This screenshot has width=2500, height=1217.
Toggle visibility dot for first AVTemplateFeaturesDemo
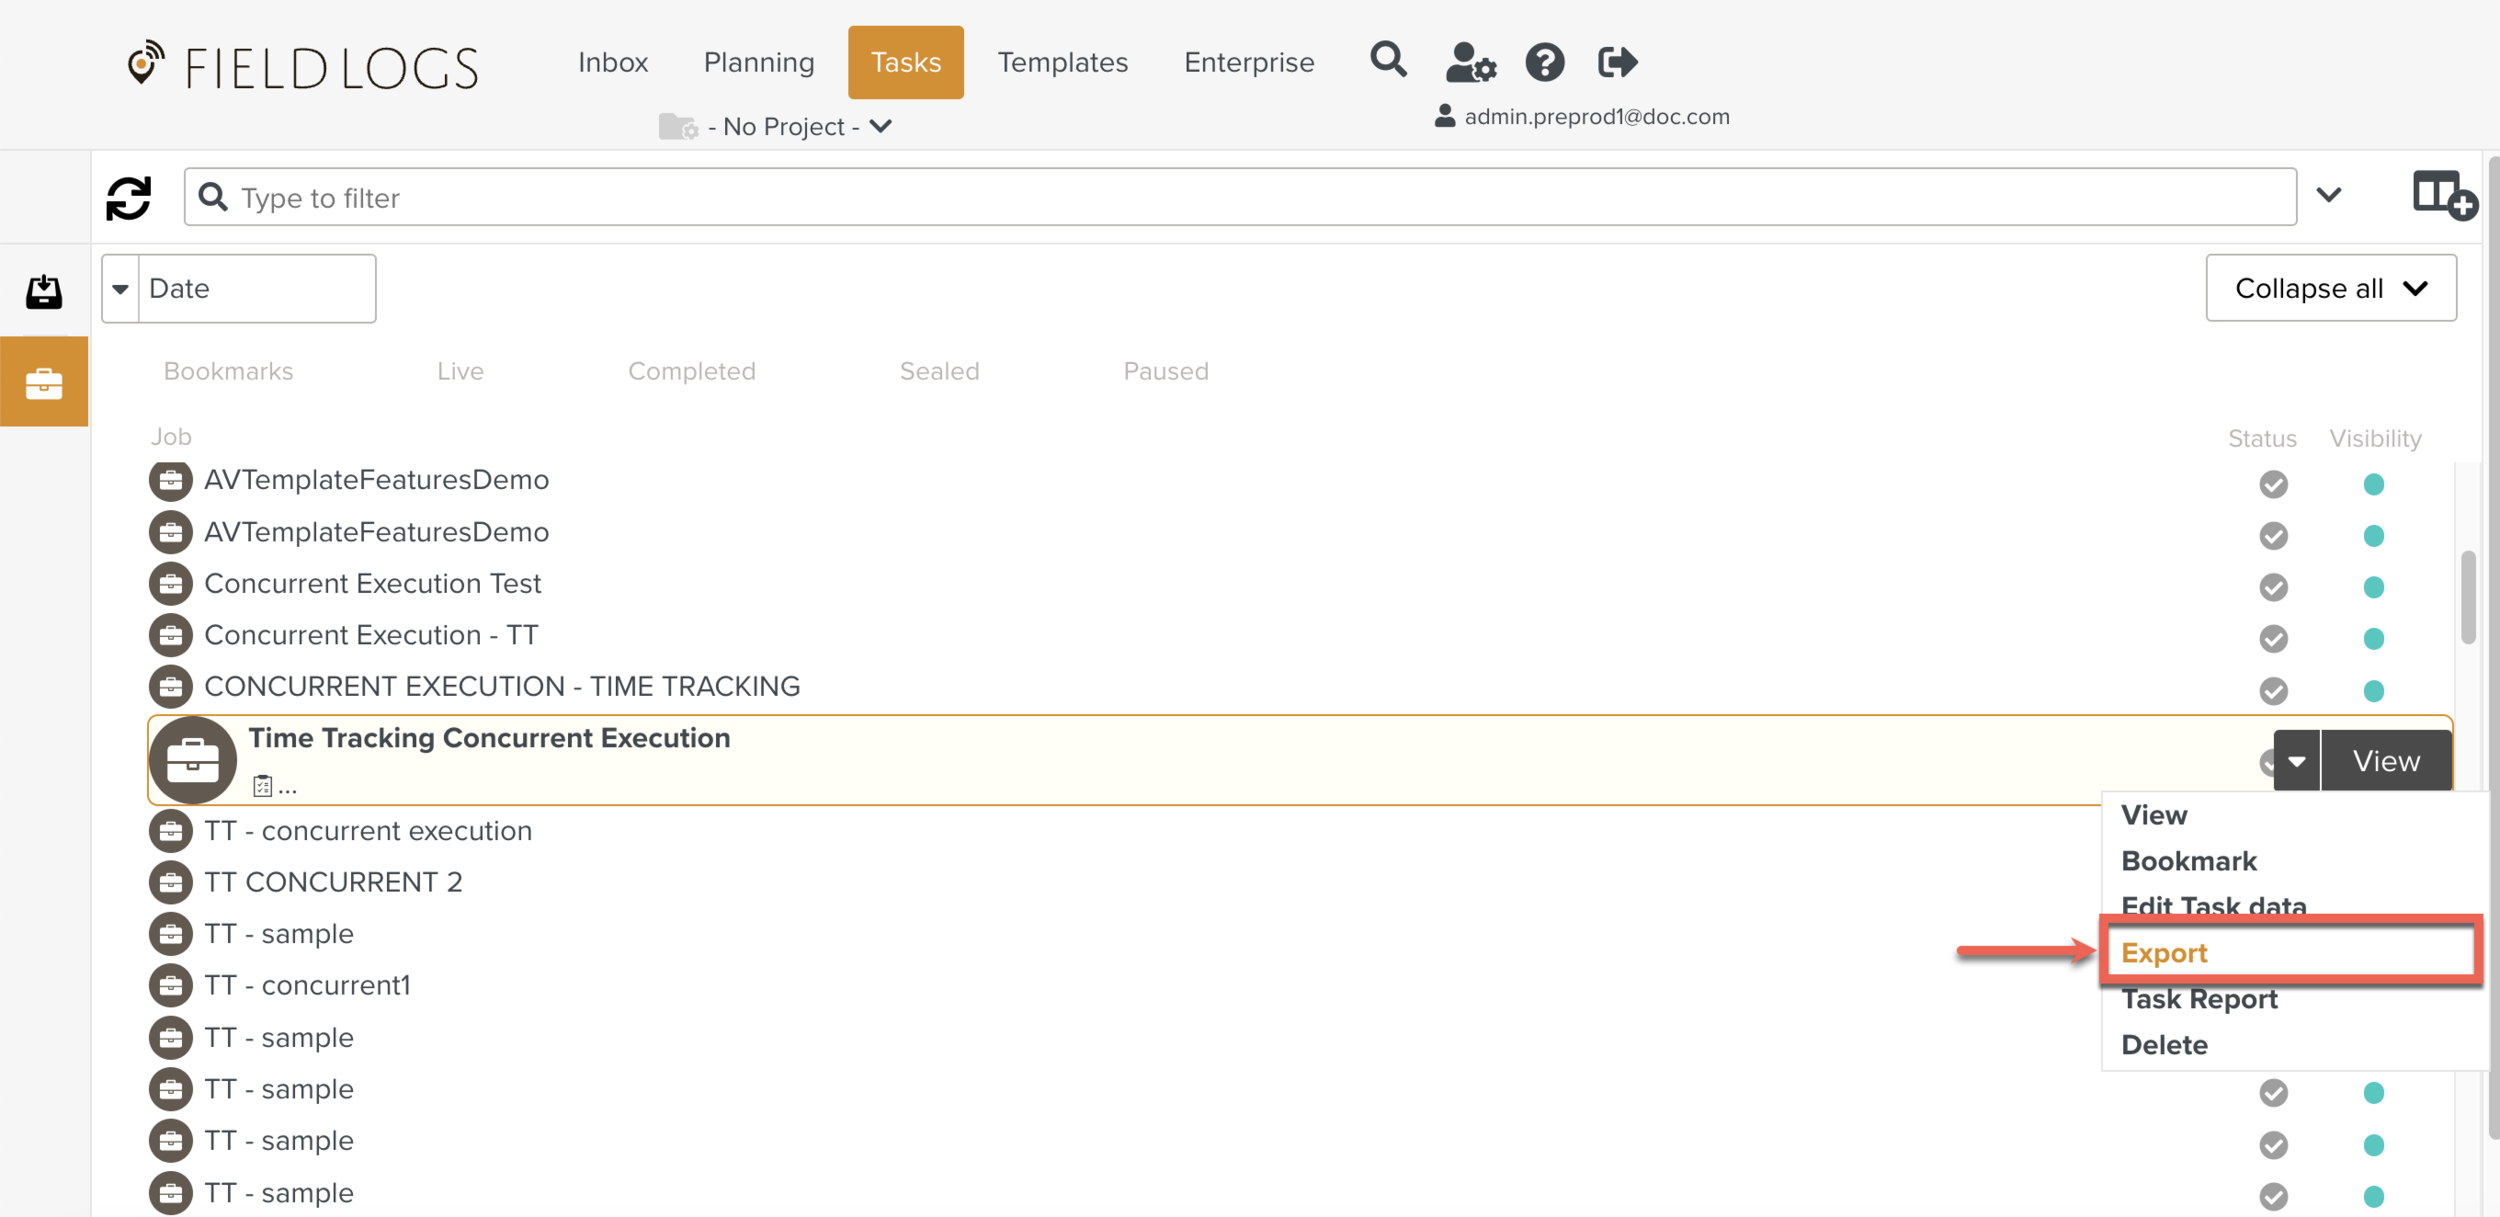2373,485
